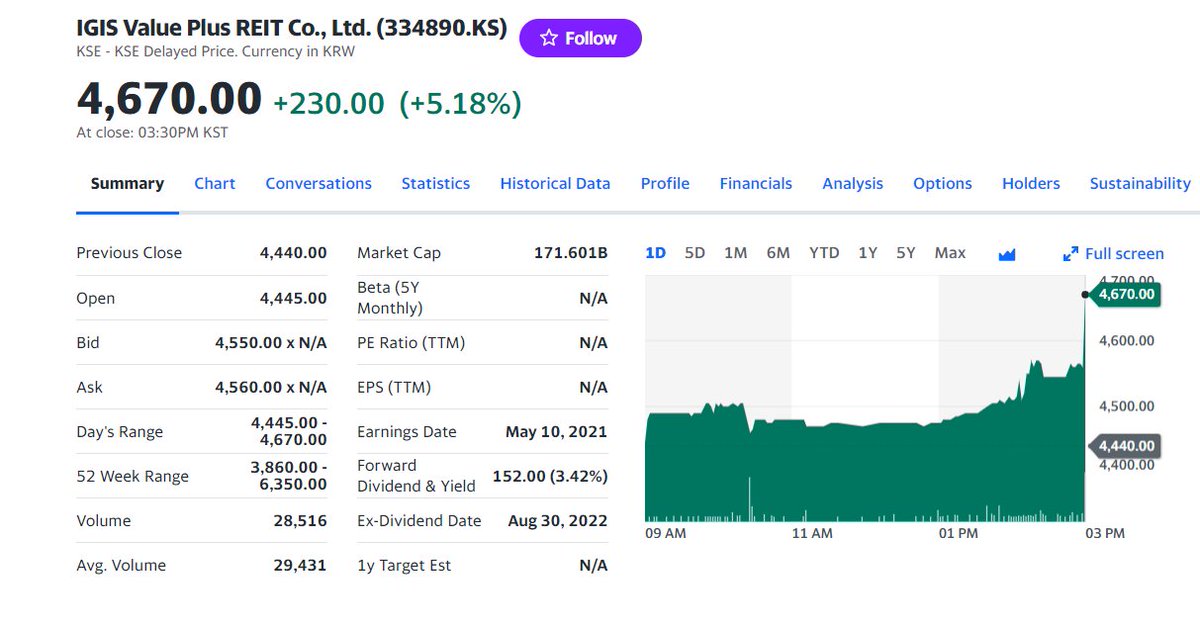Click the At close 03:30PM KST text
Screen dimensions: 1200x629
152,132
